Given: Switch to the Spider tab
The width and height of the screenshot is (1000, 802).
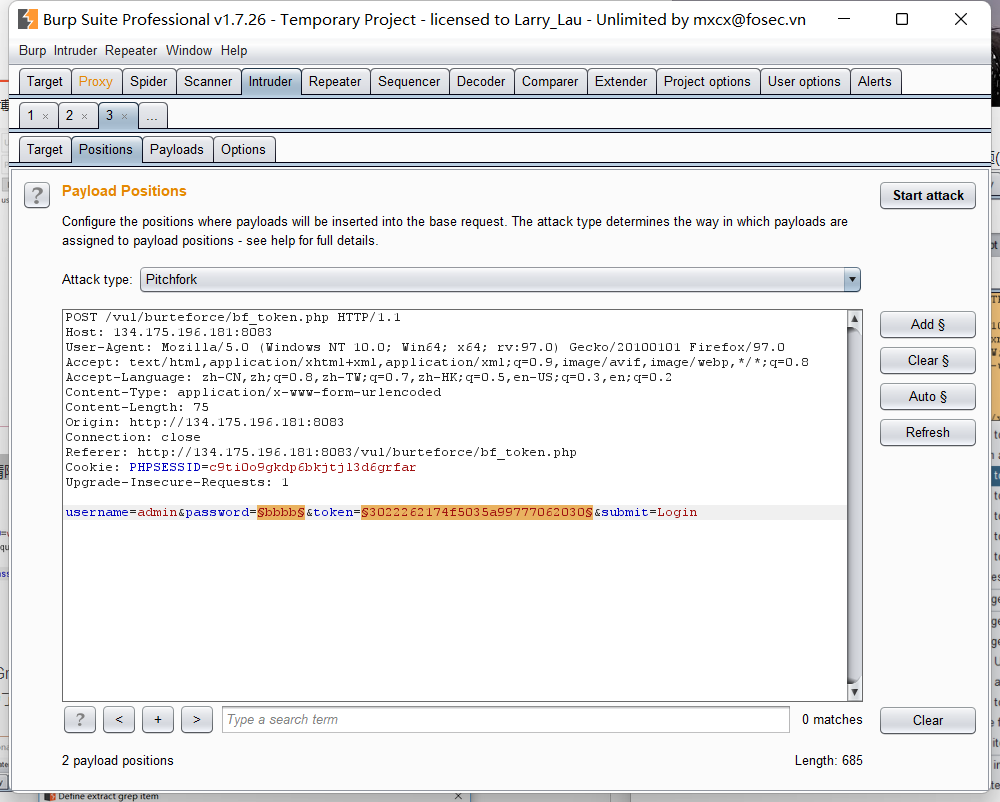Looking at the screenshot, I should coord(149,82).
